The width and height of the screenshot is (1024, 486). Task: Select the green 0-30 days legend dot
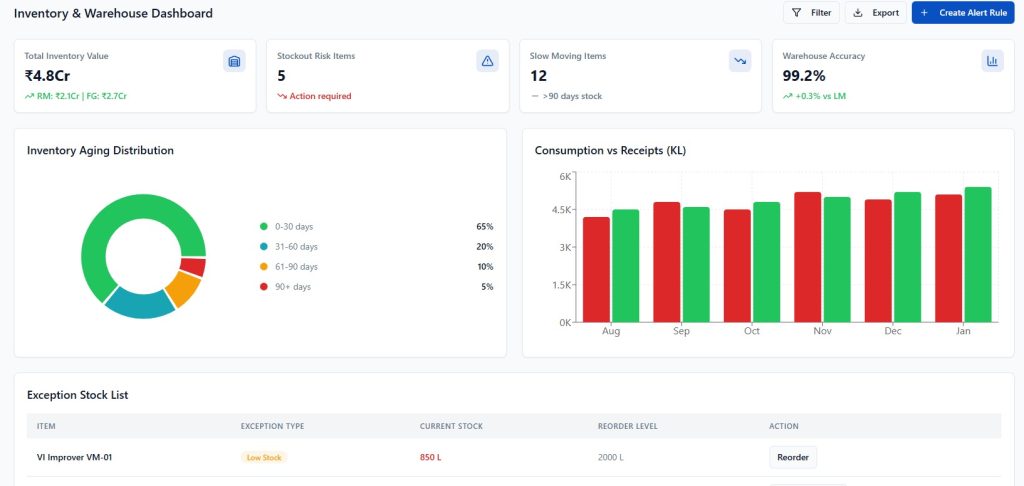point(264,227)
